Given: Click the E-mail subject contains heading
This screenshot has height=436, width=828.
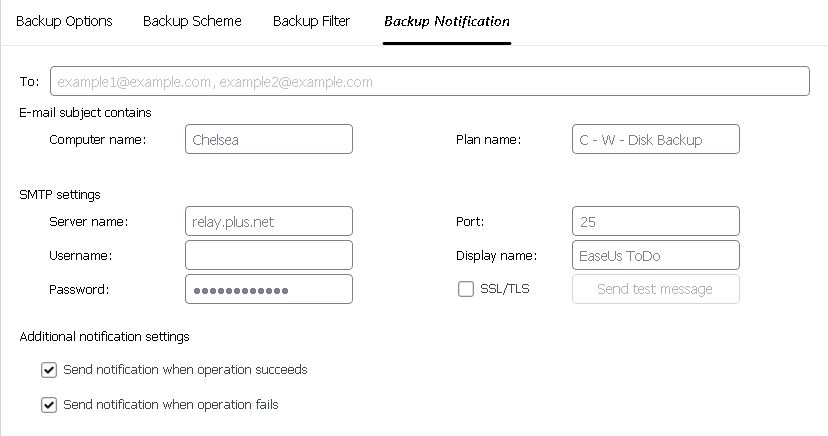Looking at the screenshot, I should click(85, 113).
